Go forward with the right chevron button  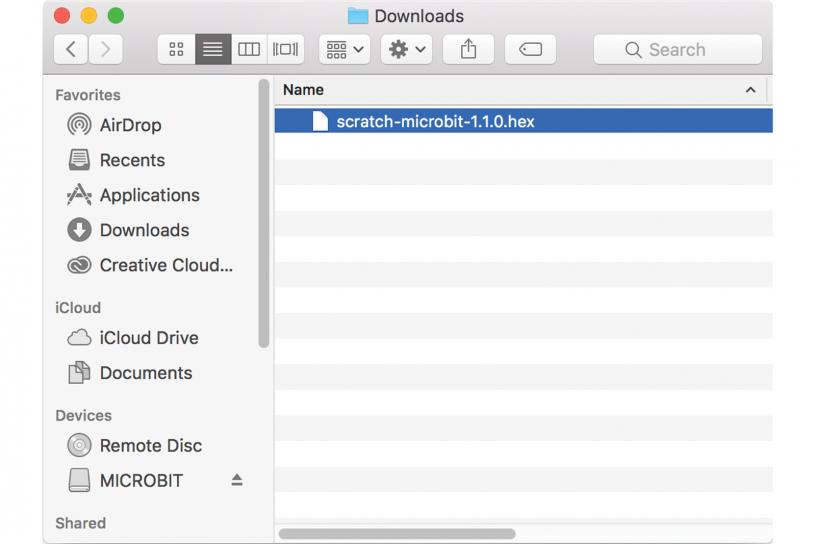(x=106, y=49)
